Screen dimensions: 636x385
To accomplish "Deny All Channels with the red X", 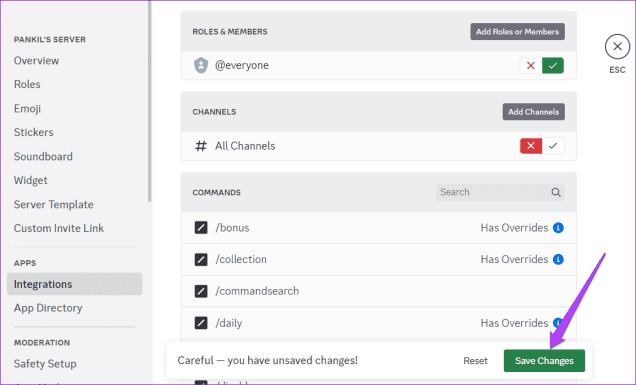I will [x=531, y=146].
